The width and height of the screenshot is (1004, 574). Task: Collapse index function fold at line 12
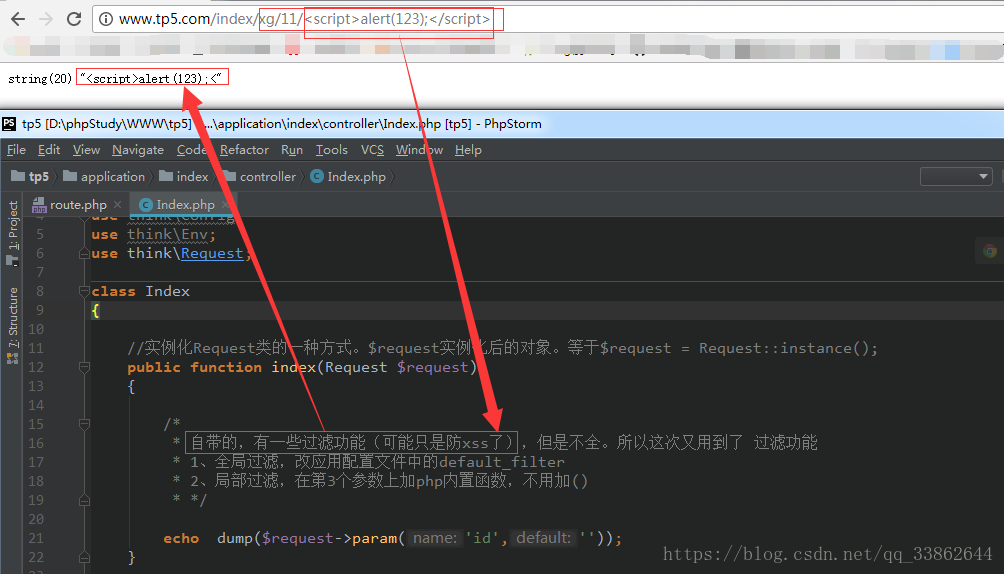84,367
